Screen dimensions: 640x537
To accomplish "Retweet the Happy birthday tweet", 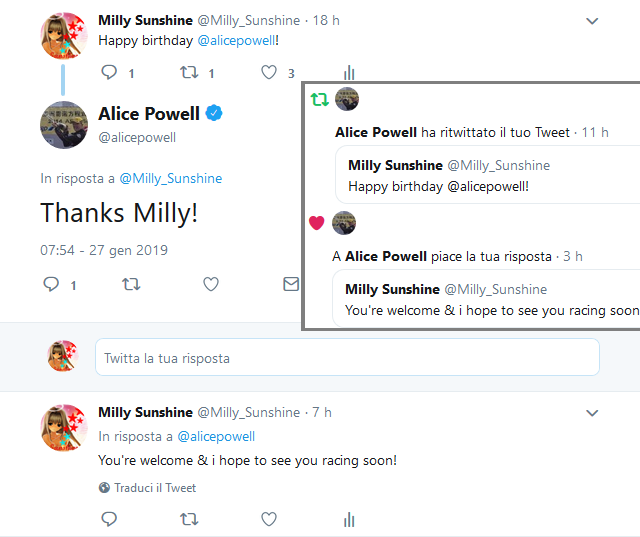I will tap(189, 72).
